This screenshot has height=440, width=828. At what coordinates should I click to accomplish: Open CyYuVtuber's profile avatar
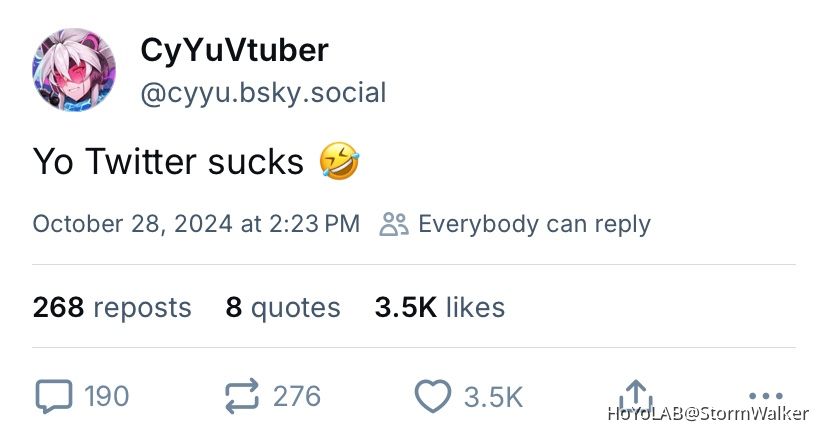(x=73, y=69)
